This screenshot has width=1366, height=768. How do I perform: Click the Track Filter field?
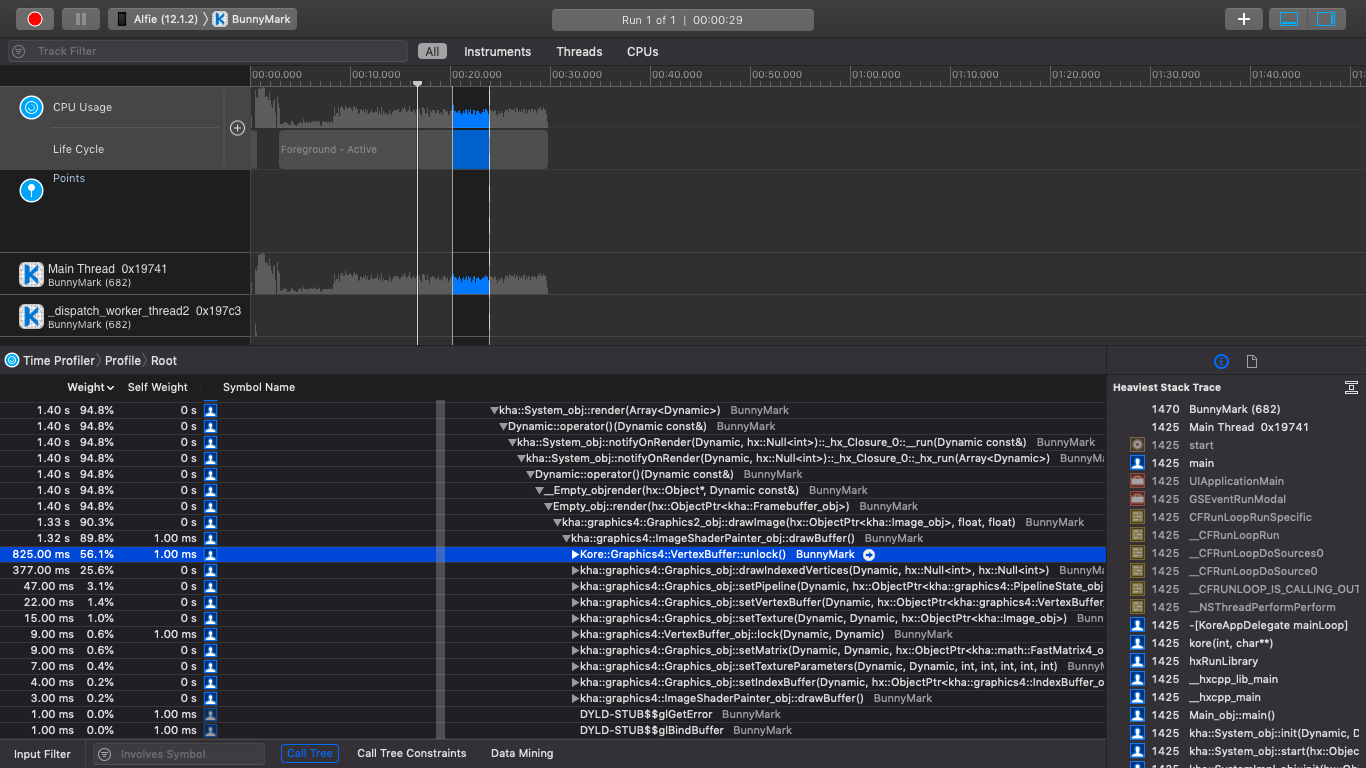tap(208, 51)
